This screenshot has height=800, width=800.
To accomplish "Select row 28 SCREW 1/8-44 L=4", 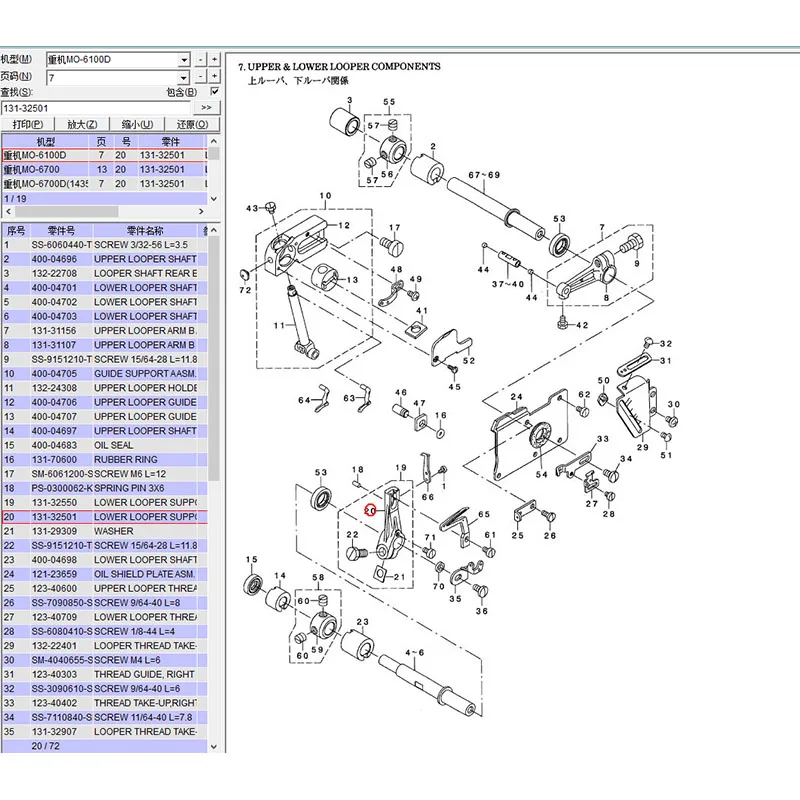I will pos(104,632).
